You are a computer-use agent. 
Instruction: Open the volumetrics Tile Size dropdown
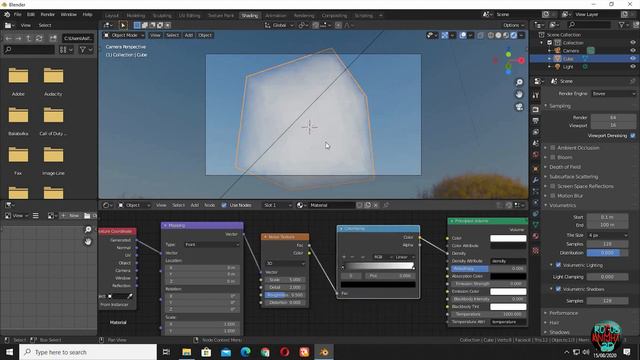click(x=607, y=236)
